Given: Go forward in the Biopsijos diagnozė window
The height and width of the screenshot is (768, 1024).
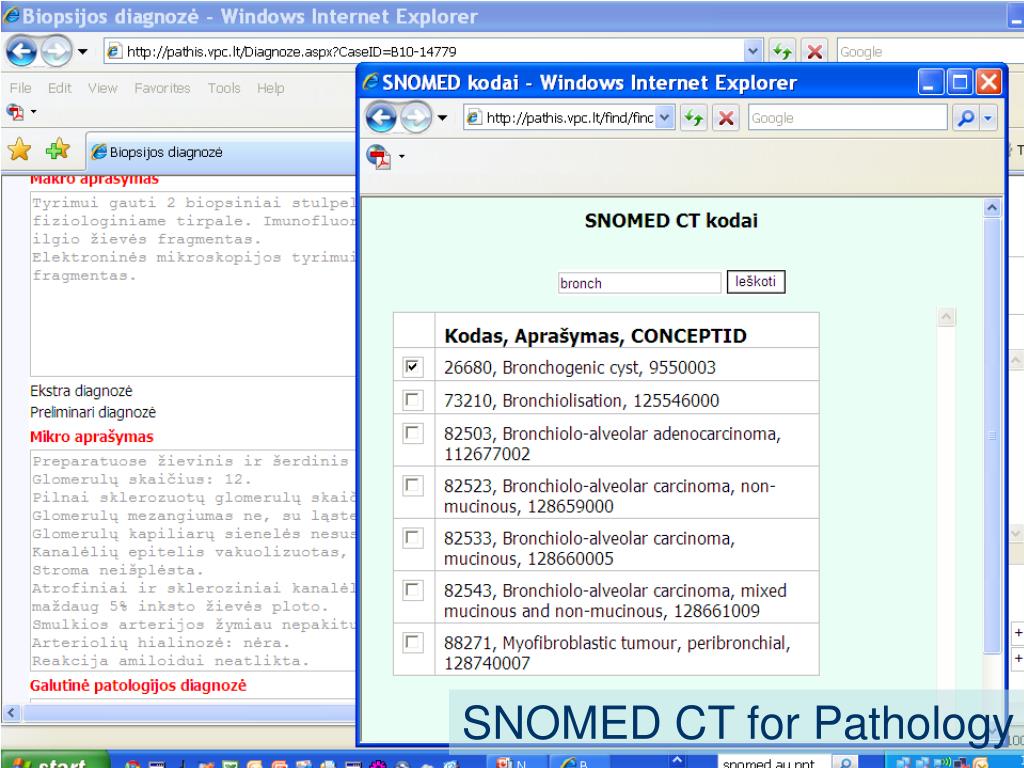Looking at the screenshot, I should (56, 51).
